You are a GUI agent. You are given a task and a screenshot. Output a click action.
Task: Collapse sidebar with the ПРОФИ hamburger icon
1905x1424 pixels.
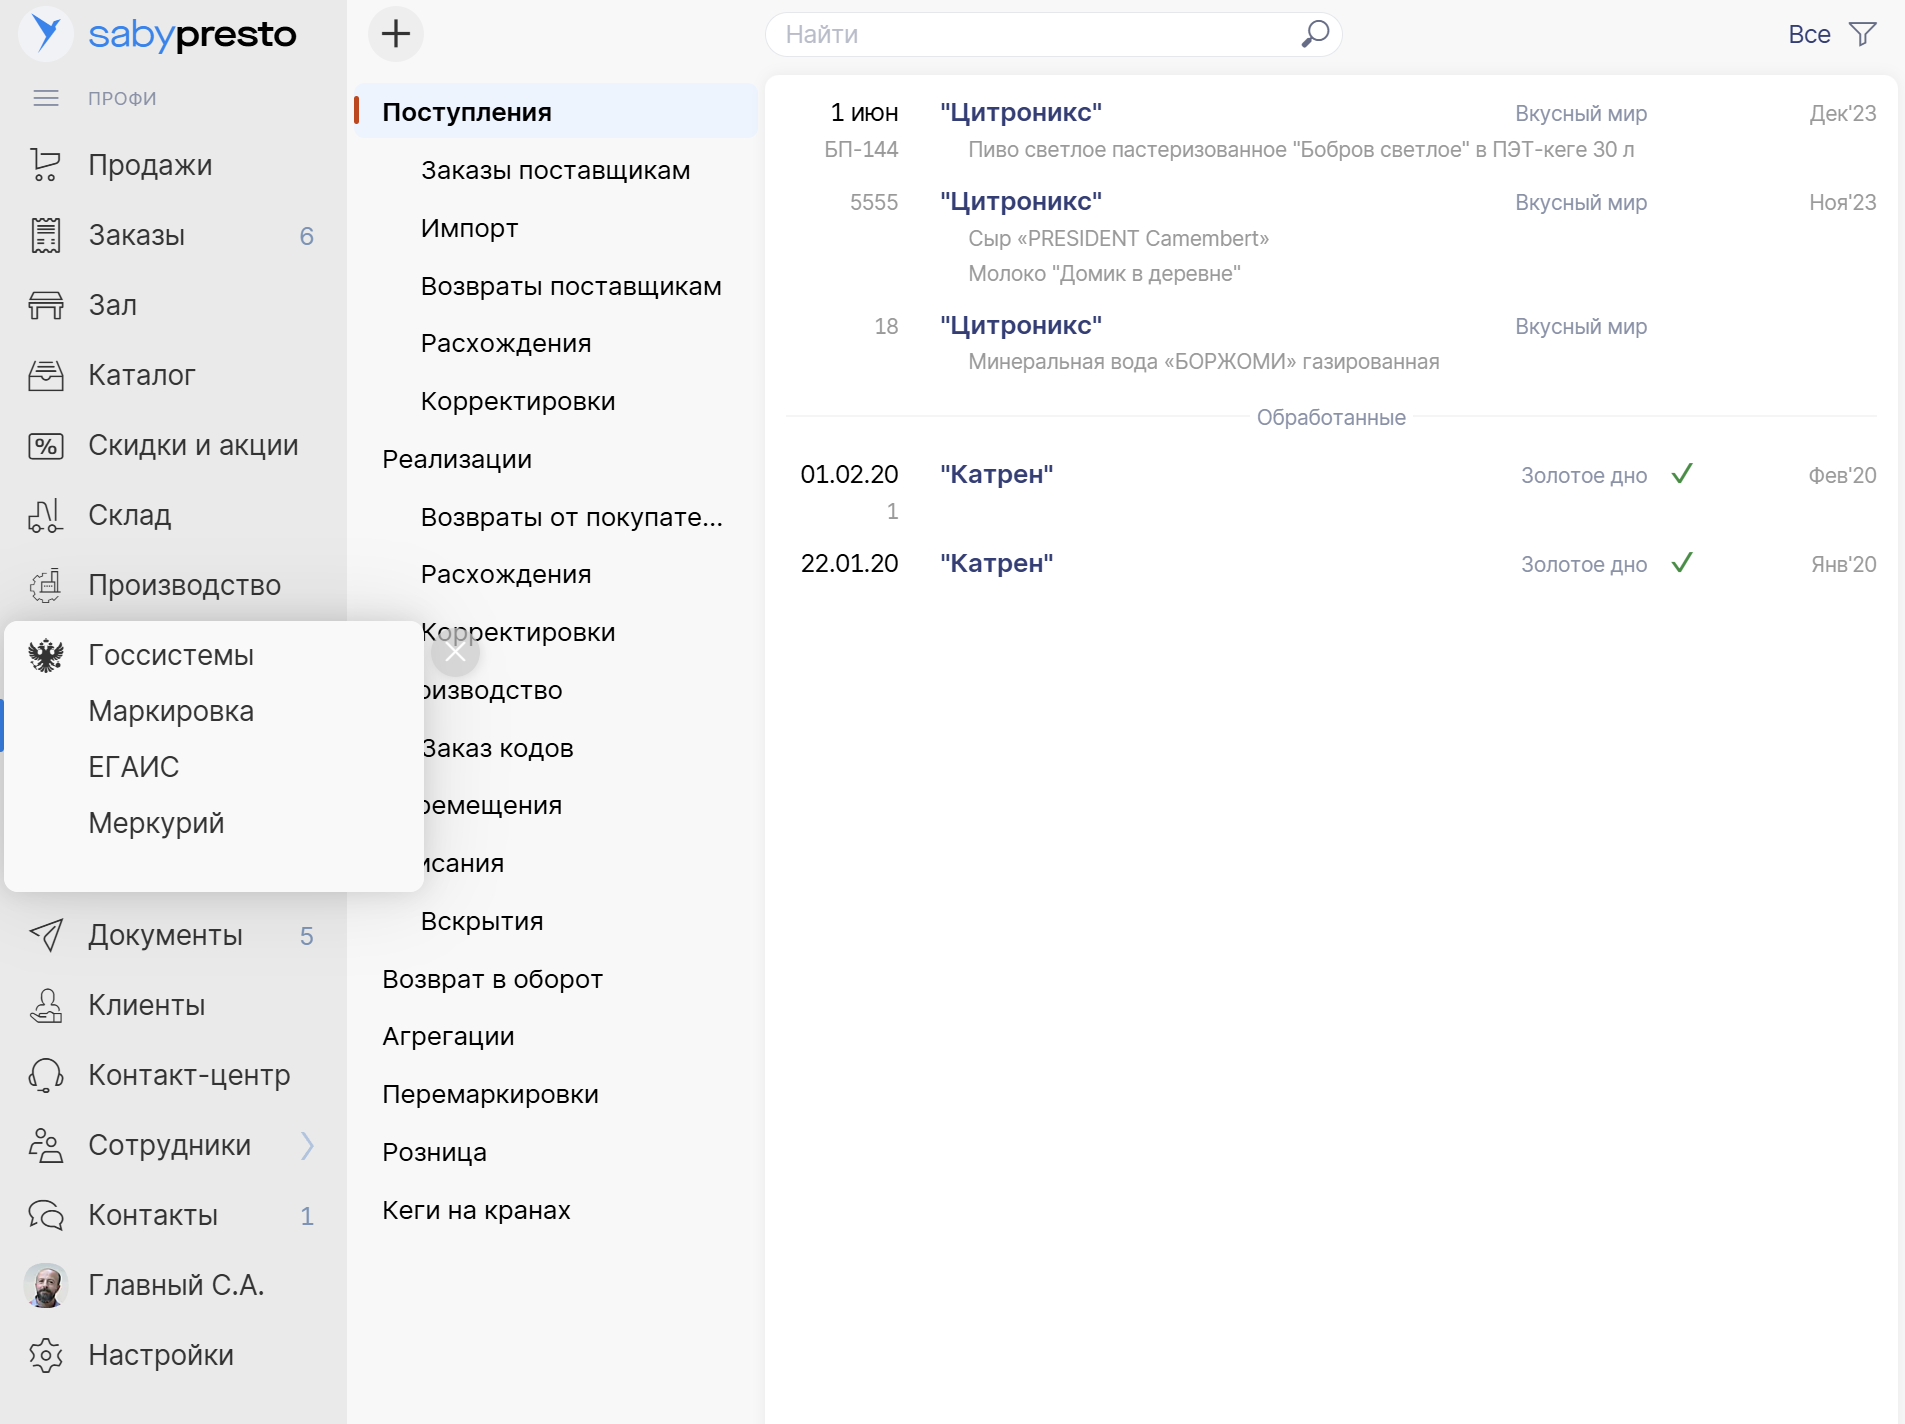[45, 97]
